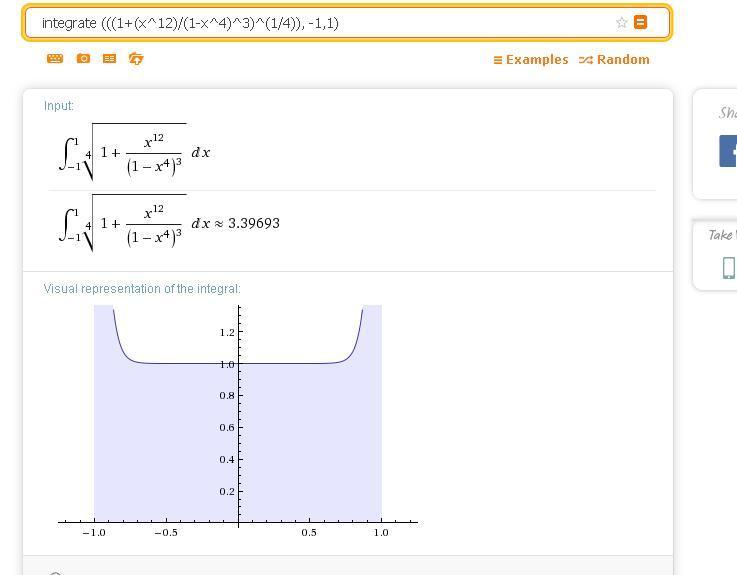The height and width of the screenshot is (575, 737).
Task: Select the camera image input icon
Action: point(83,59)
